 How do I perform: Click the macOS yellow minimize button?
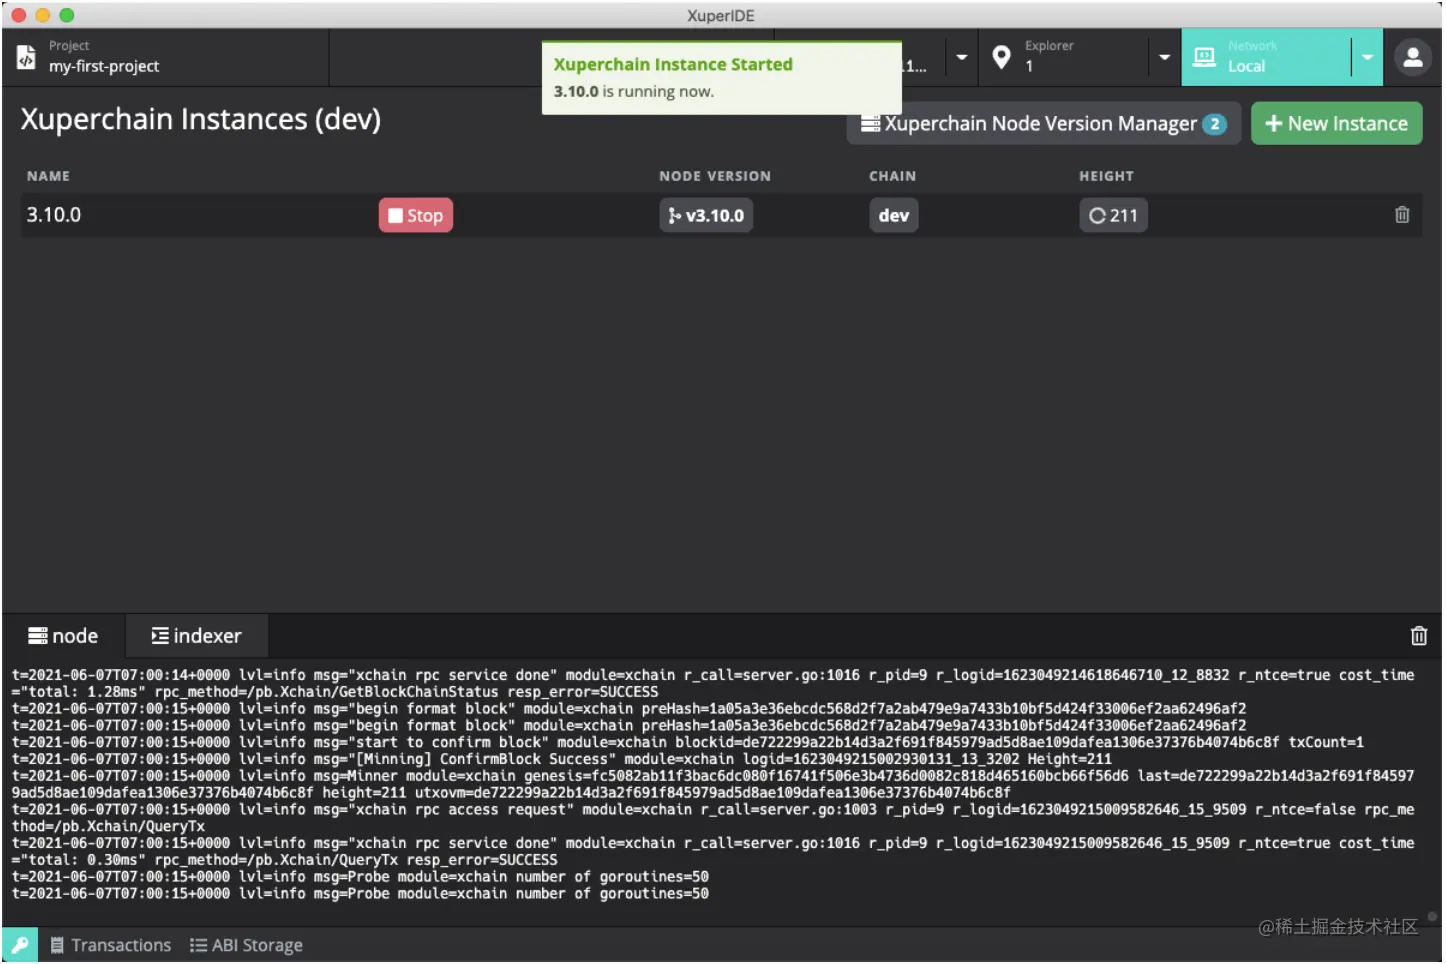[43, 15]
